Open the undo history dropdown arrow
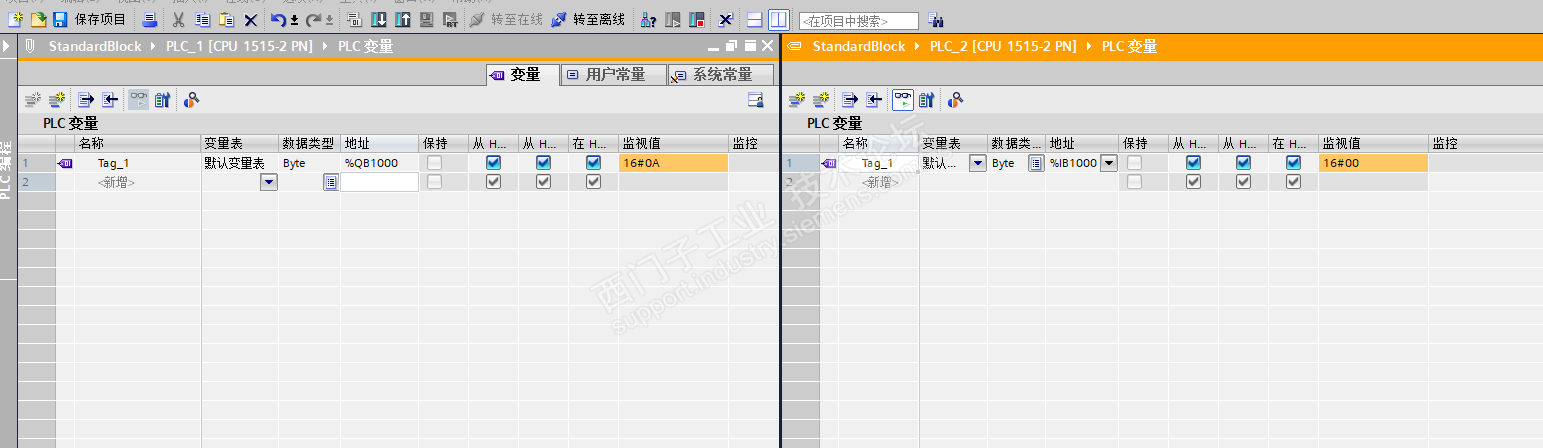 (295, 20)
